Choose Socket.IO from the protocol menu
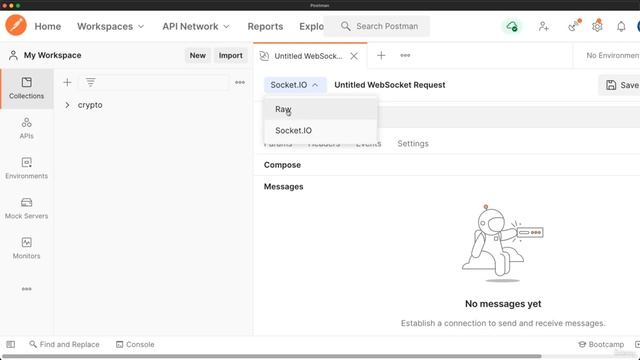Image resolution: width=640 pixels, height=360 pixels. point(321,131)
